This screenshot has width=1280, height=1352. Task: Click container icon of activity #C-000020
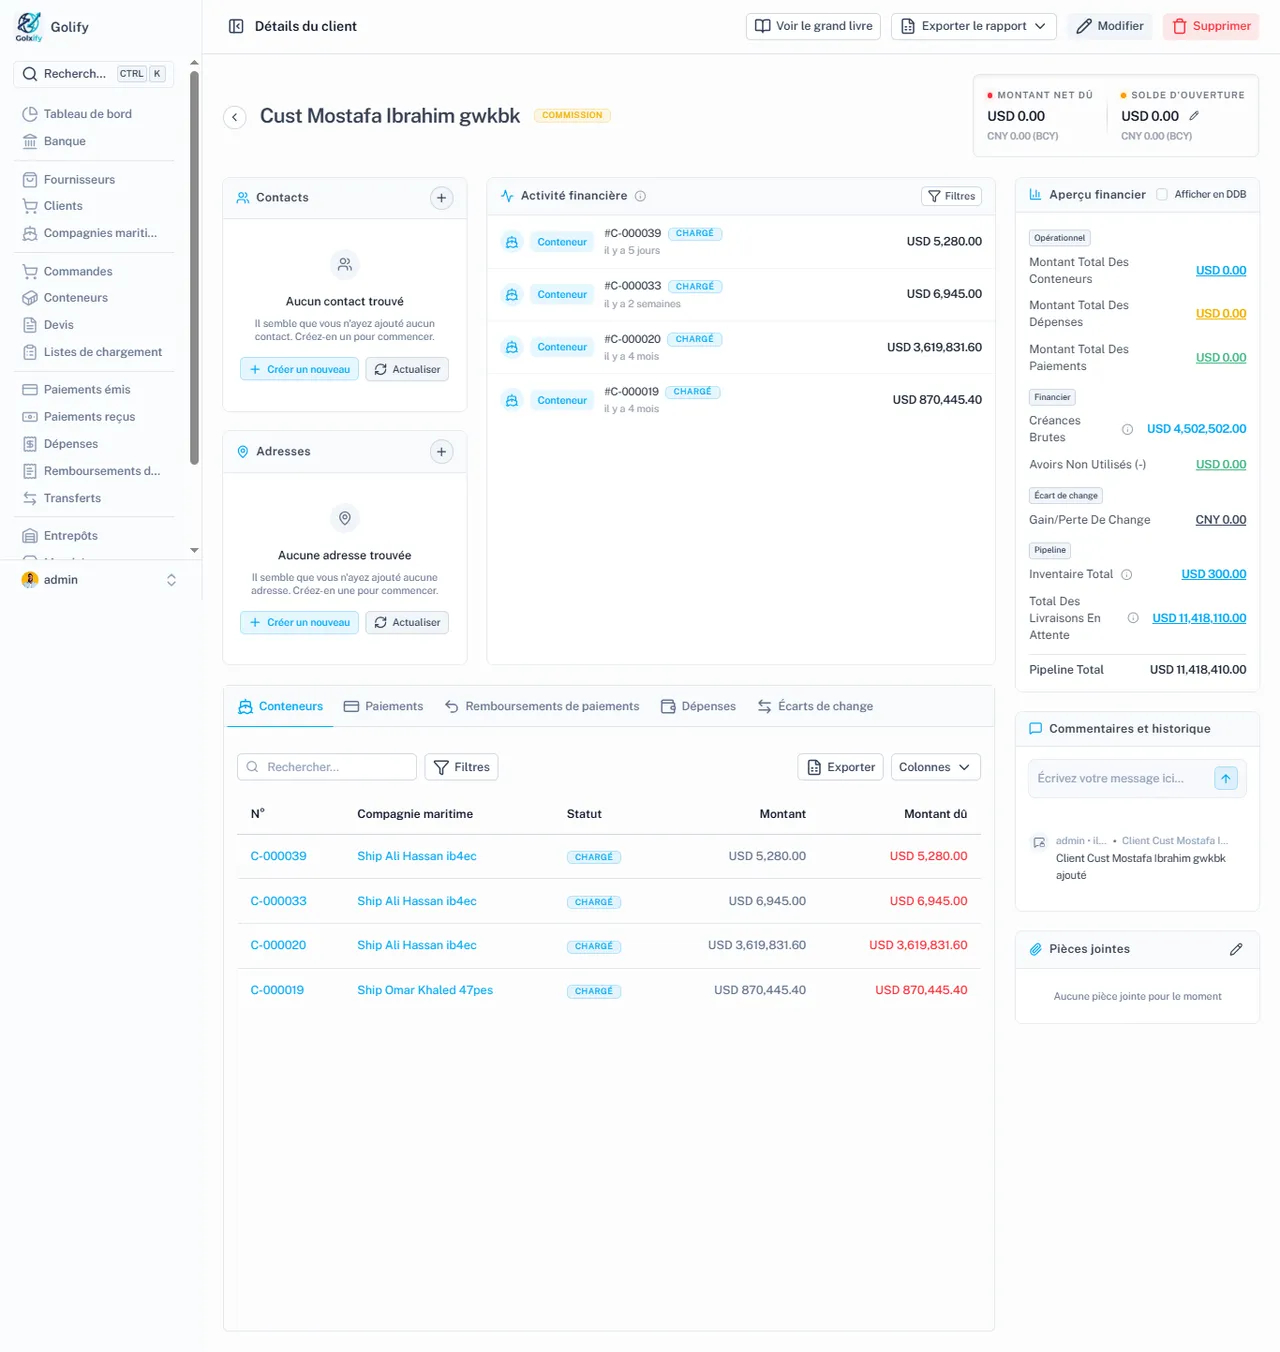pyautogui.click(x=511, y=347)
